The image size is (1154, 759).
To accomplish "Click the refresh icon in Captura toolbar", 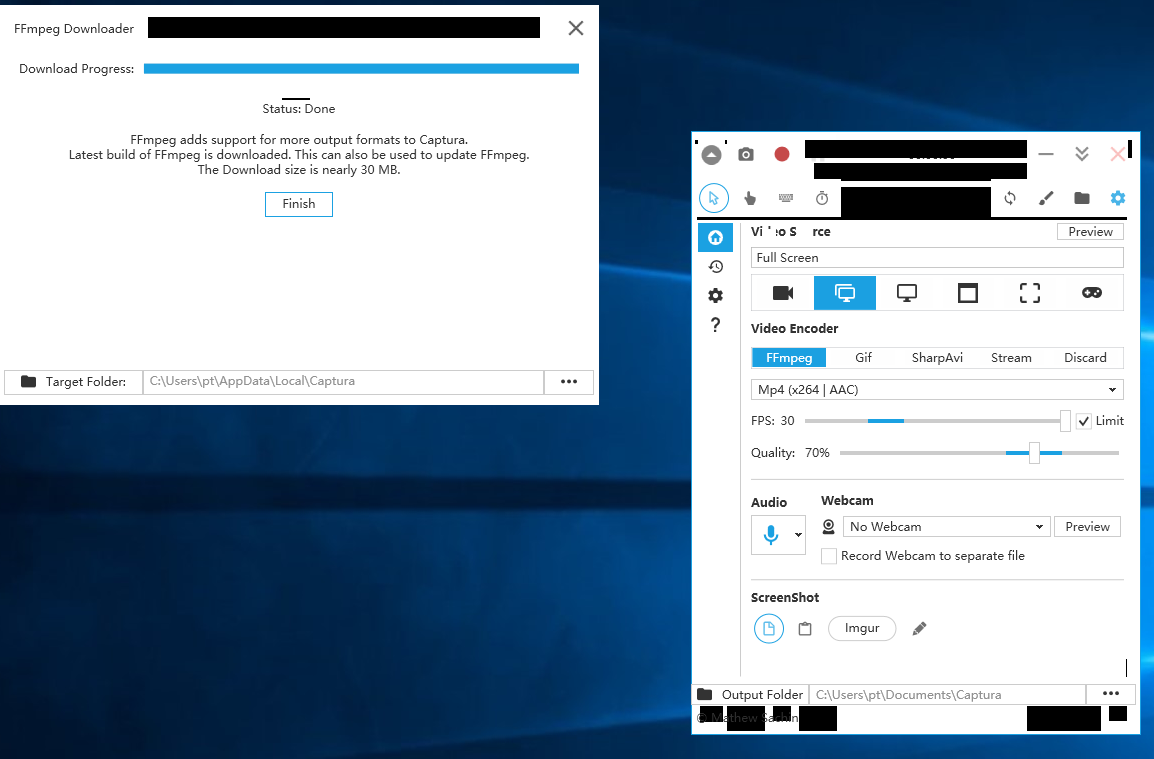I will point(1010,198).
